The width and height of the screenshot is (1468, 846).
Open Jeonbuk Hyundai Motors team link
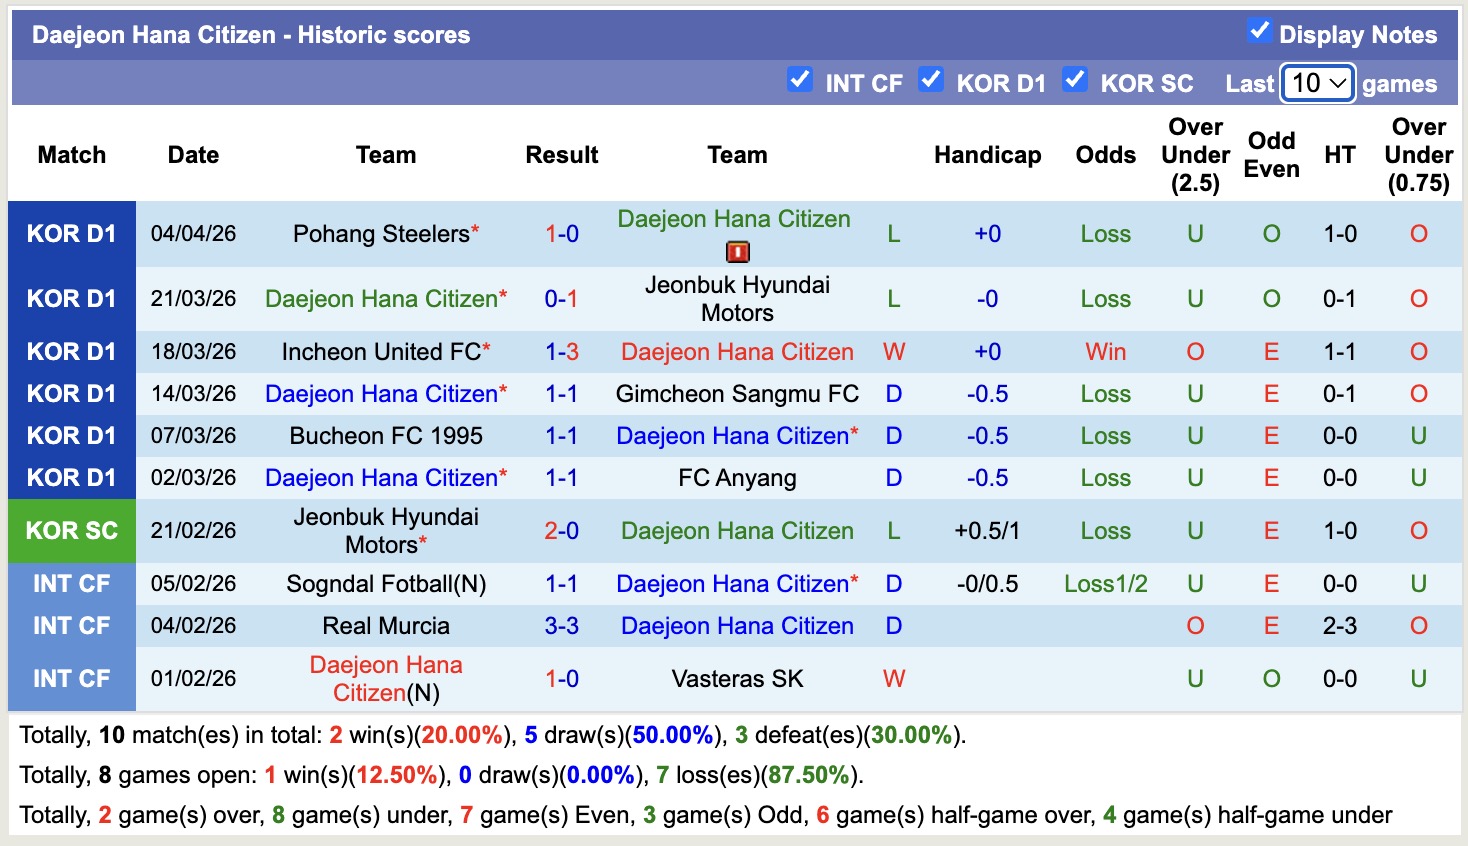(x=737, y=297)
